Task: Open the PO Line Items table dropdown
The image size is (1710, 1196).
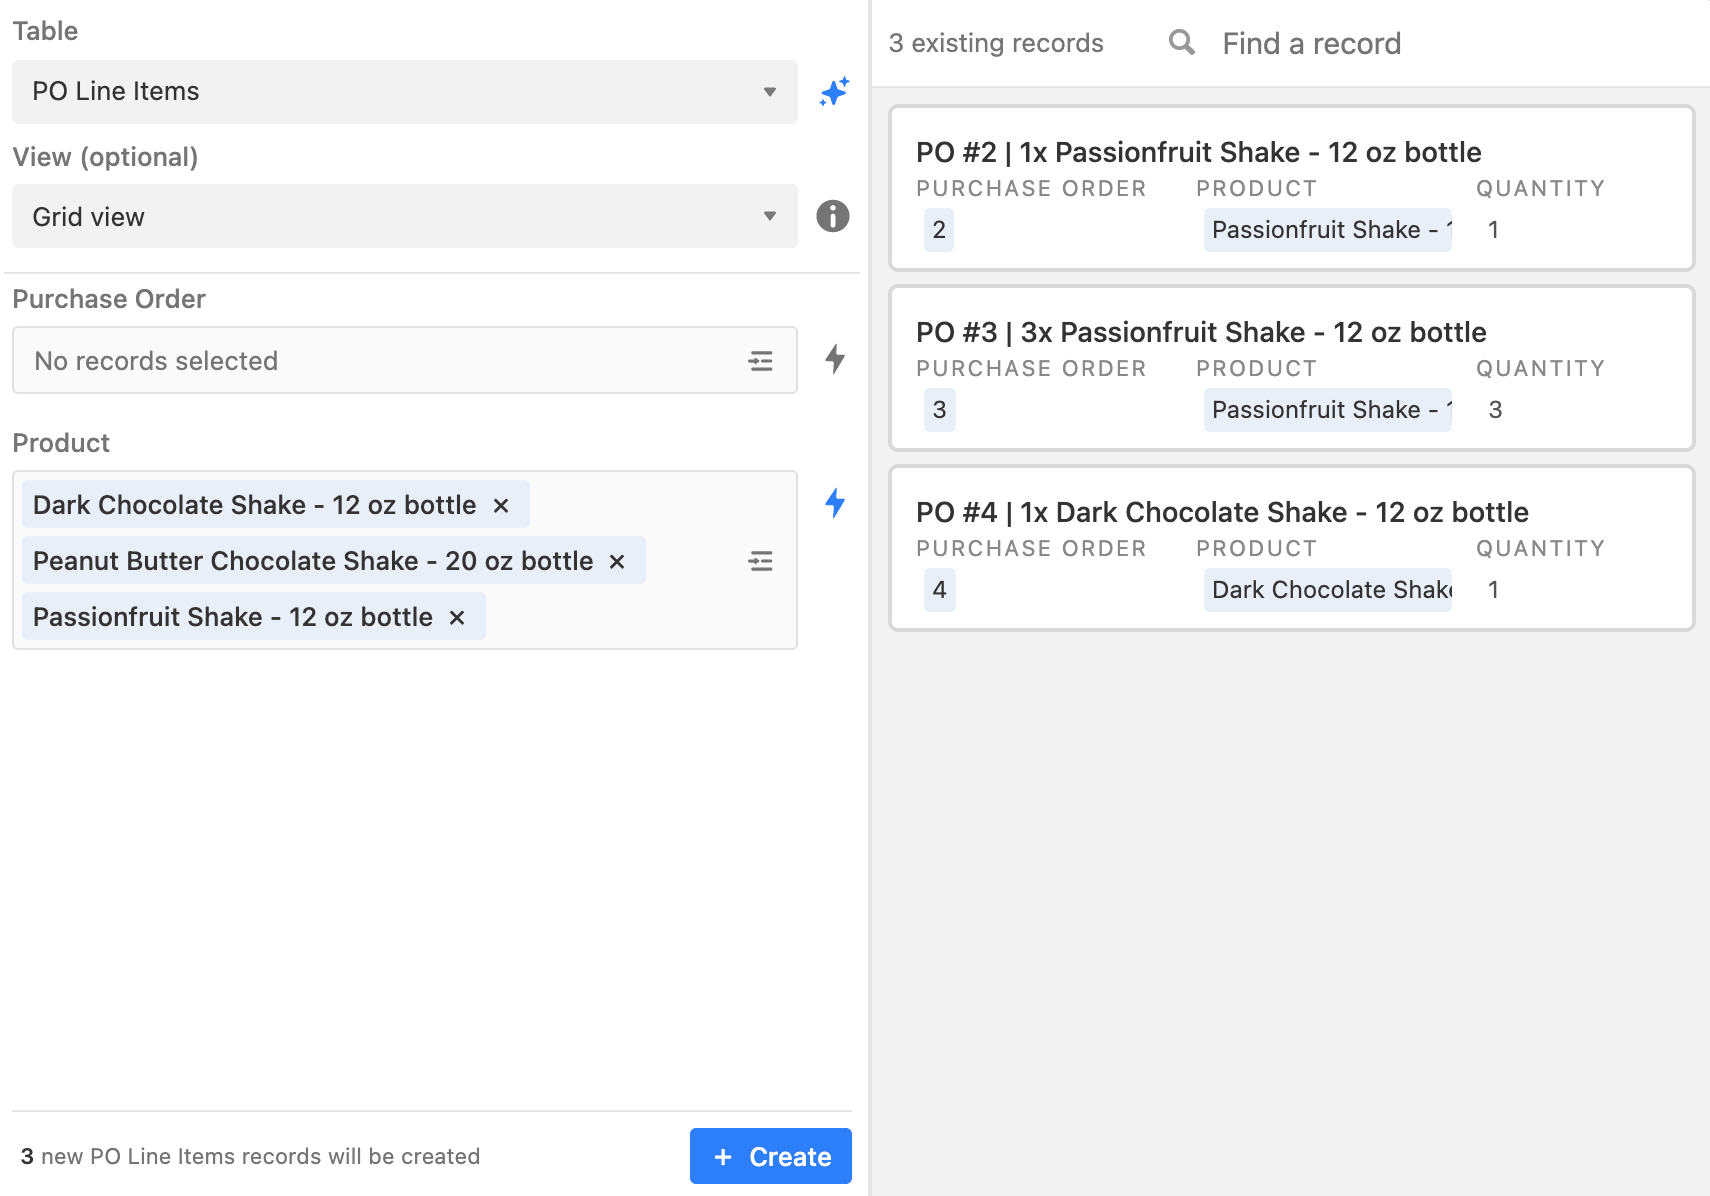Action: (404, 92)
